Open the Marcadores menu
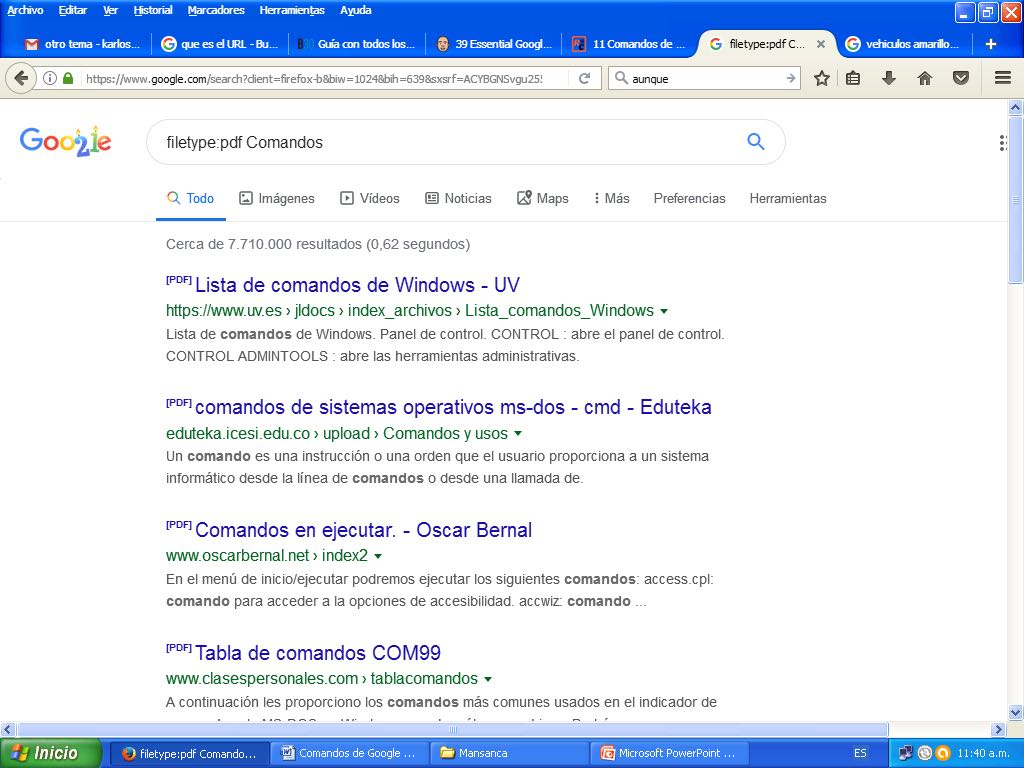Screen dimensions: 1024x768 point(216,10)
